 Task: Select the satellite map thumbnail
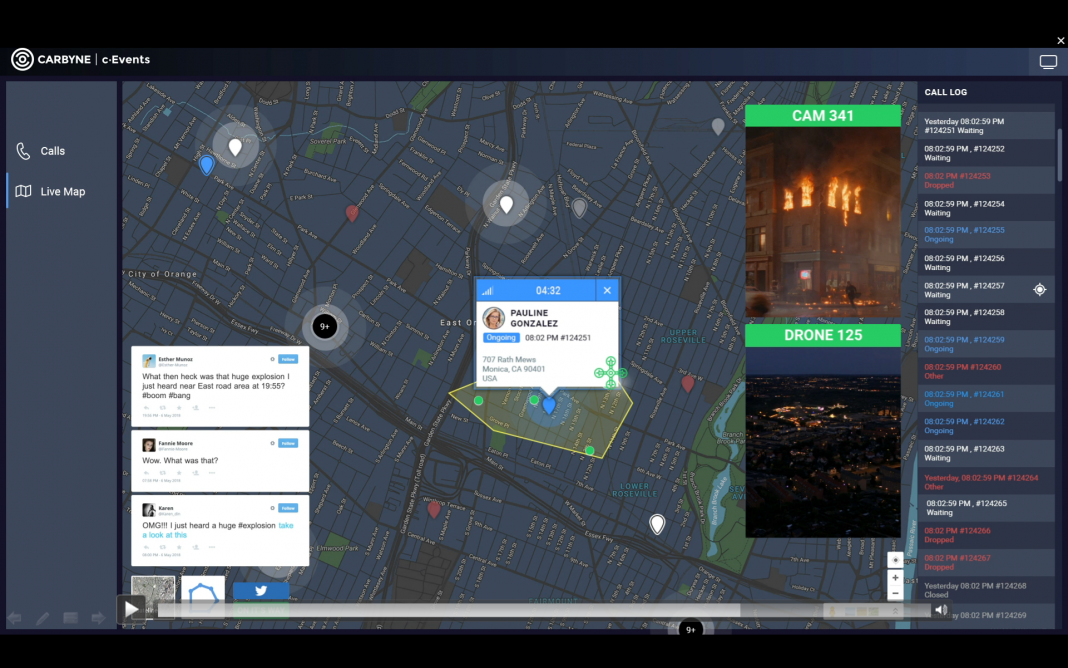tap(153, 591)
